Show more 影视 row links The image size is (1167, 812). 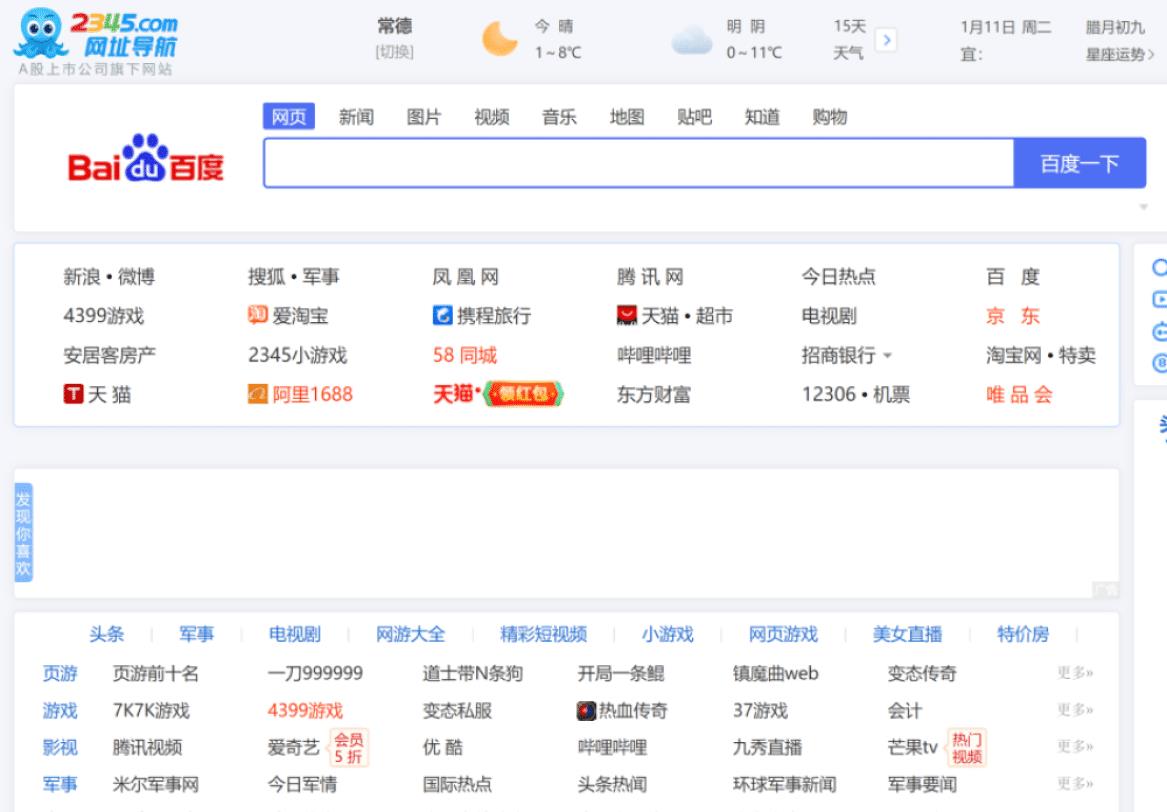click(x=1075, y=747)
